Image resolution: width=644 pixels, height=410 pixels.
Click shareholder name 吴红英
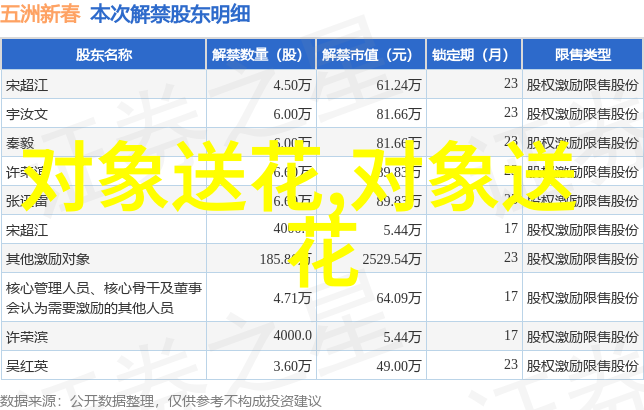click(27, 366)
